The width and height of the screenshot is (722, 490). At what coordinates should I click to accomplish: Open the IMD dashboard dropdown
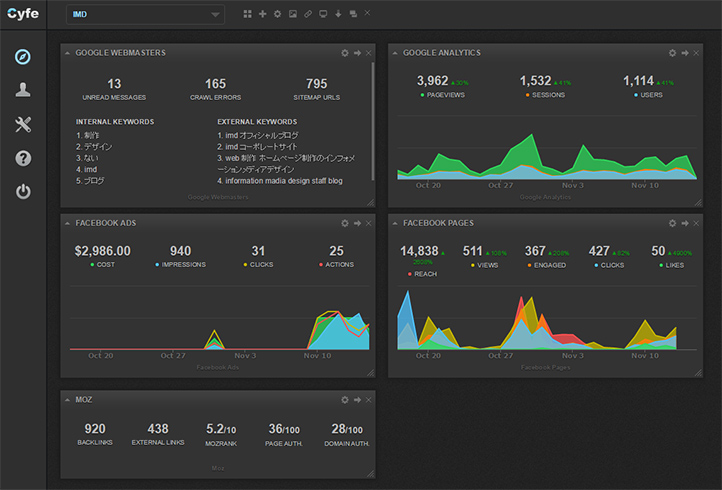pos(145,14)
